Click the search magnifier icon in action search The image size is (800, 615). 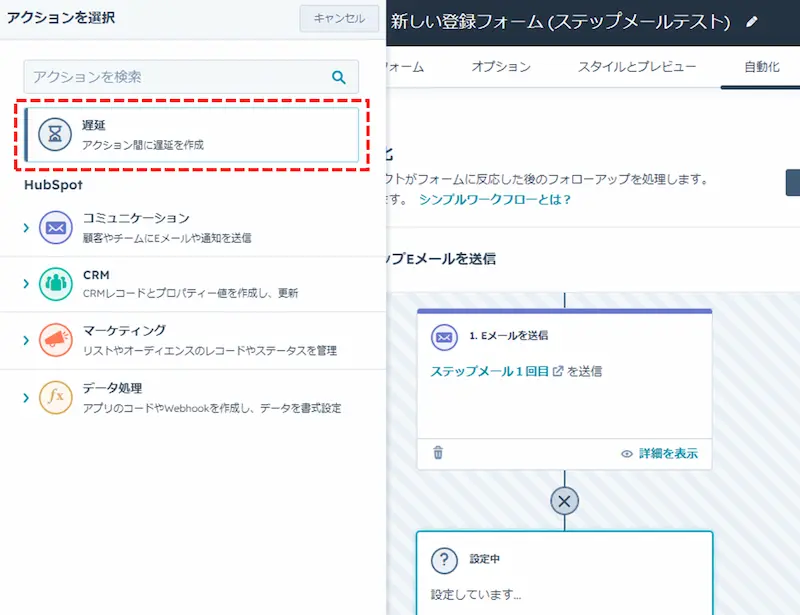339,77
